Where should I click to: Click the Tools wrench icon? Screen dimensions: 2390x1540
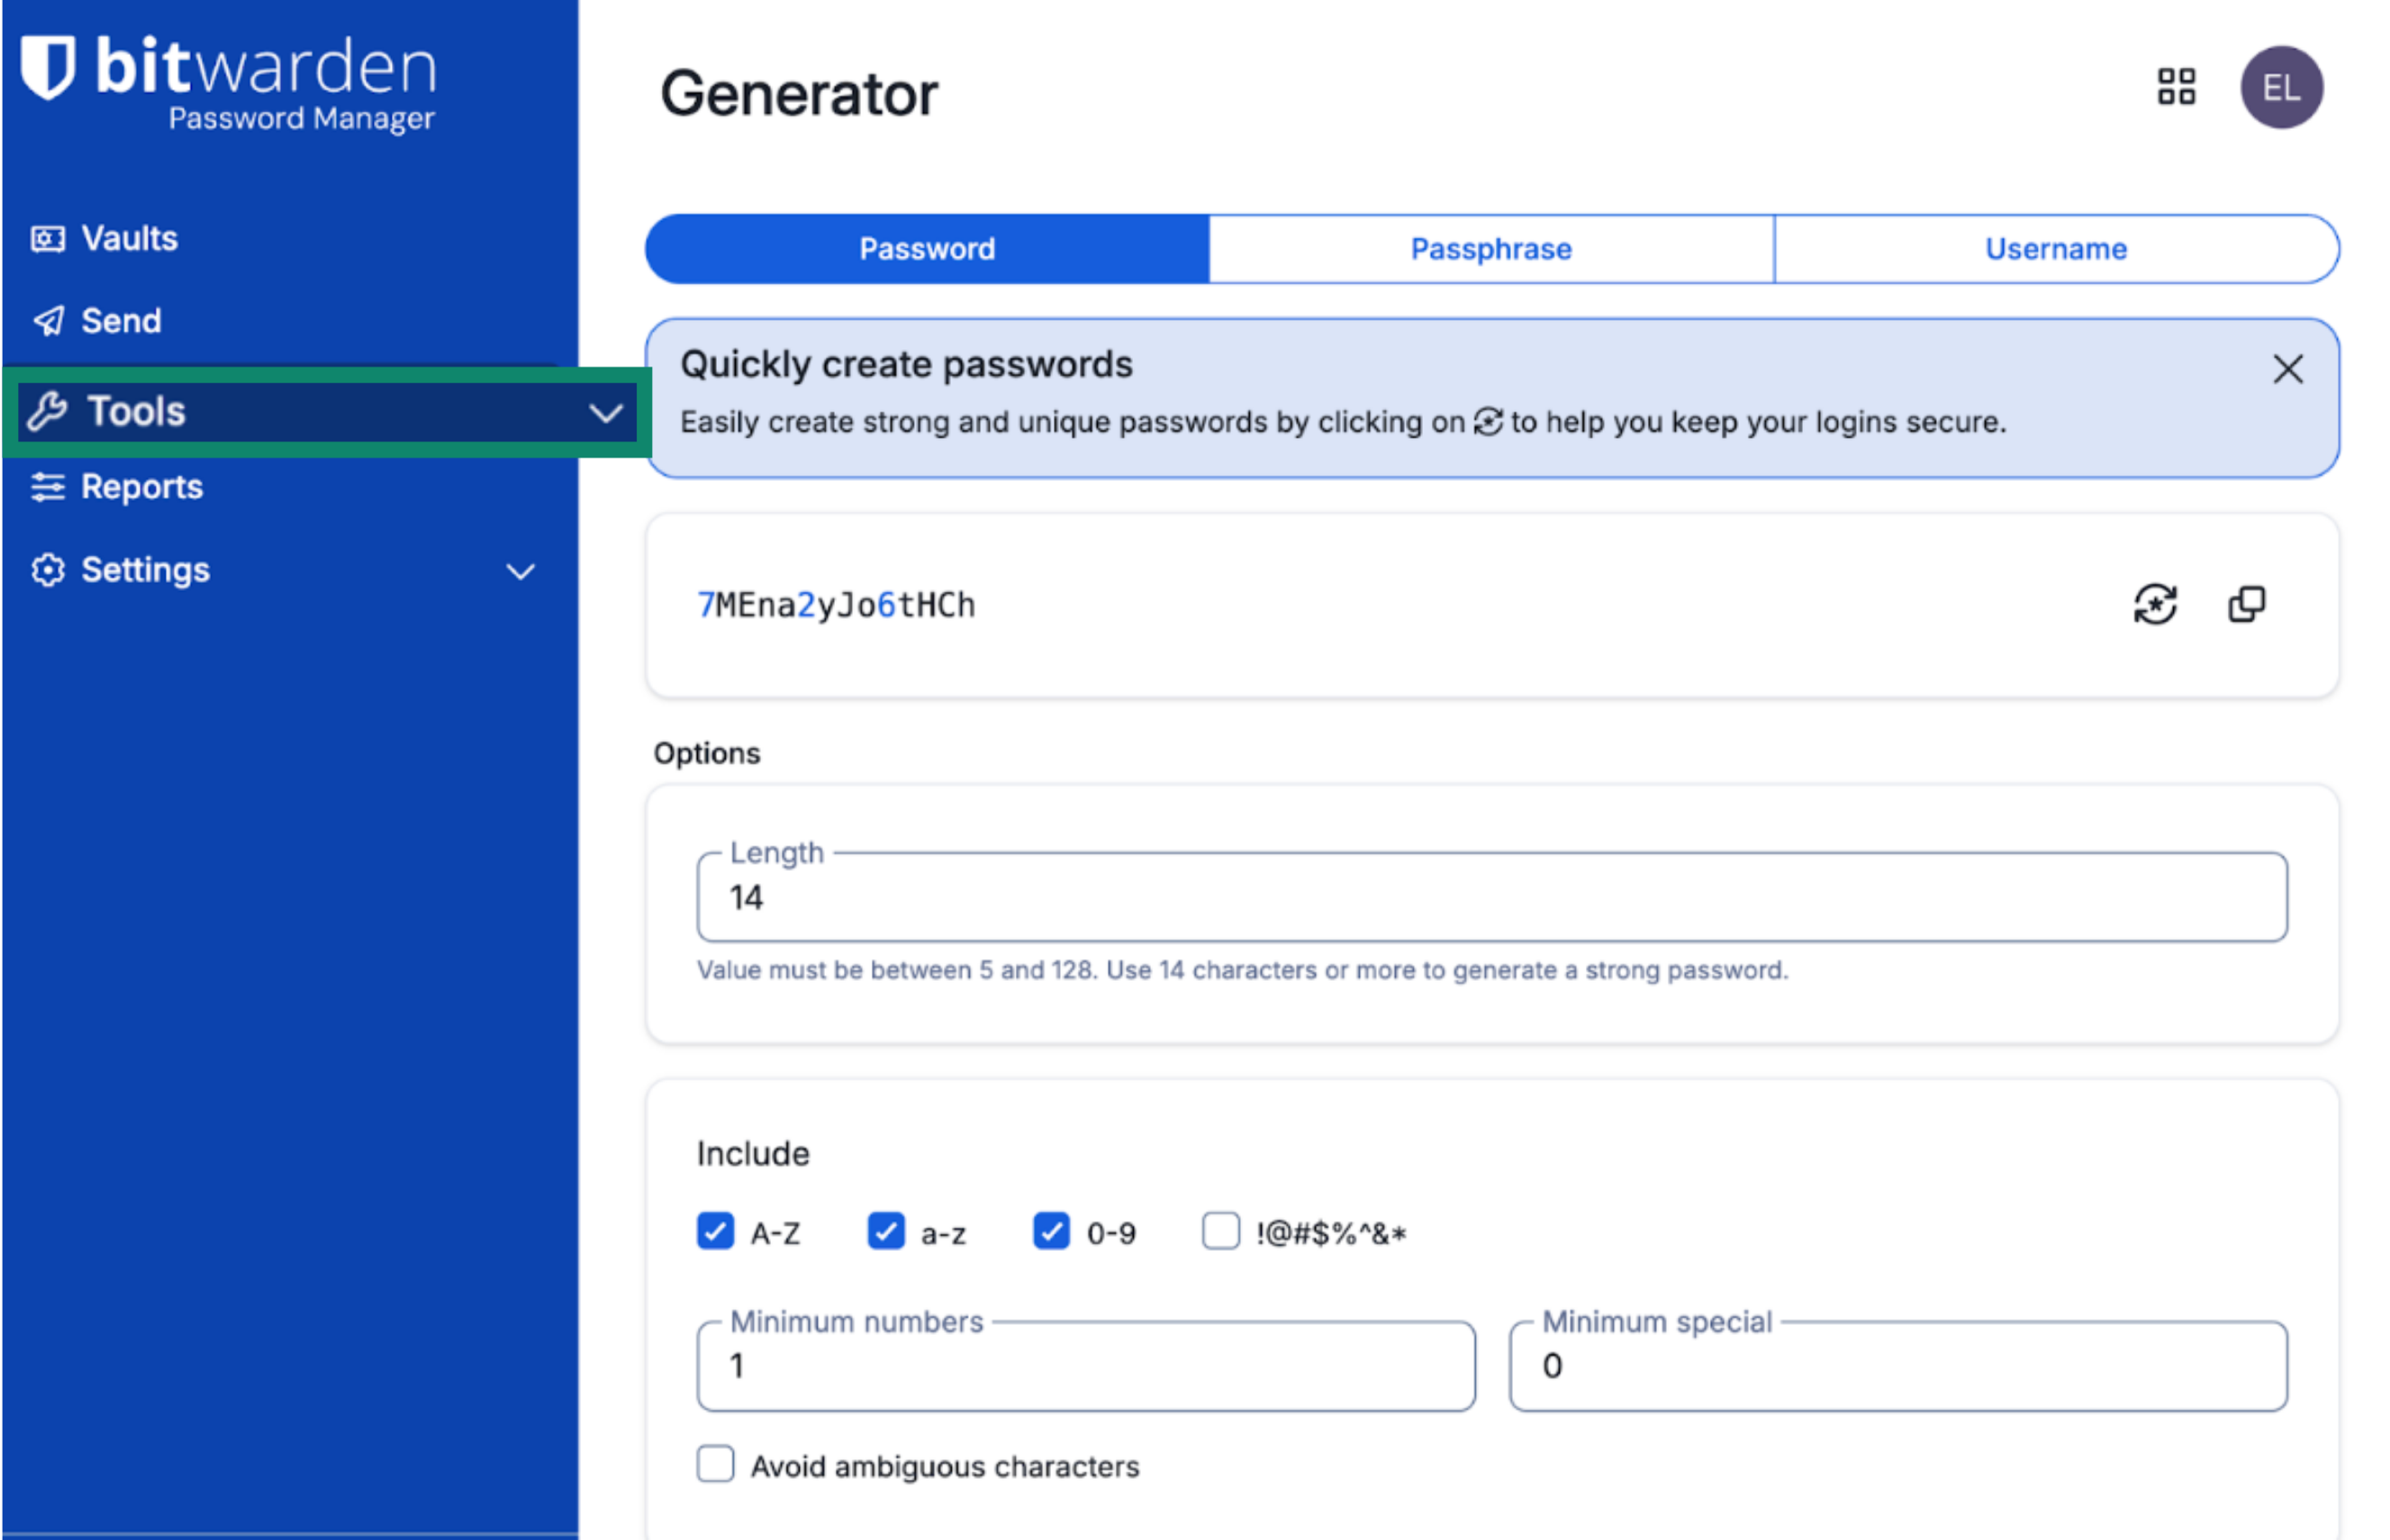click(x=47, y=411)
